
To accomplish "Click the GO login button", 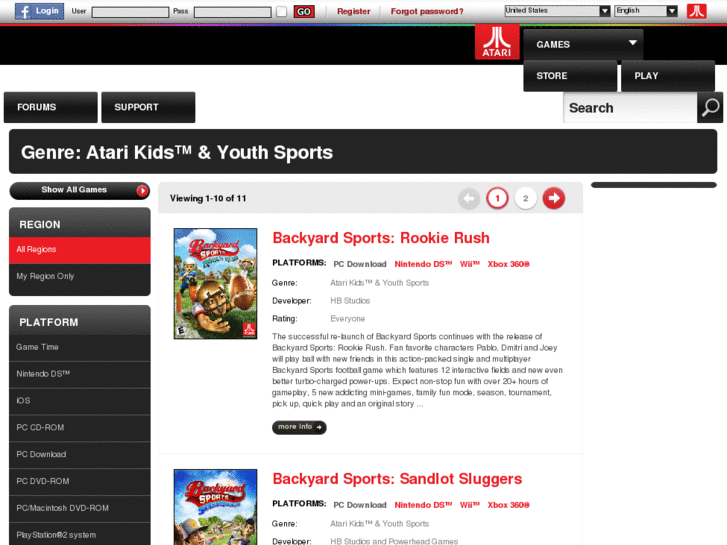I will click(304, 12).
